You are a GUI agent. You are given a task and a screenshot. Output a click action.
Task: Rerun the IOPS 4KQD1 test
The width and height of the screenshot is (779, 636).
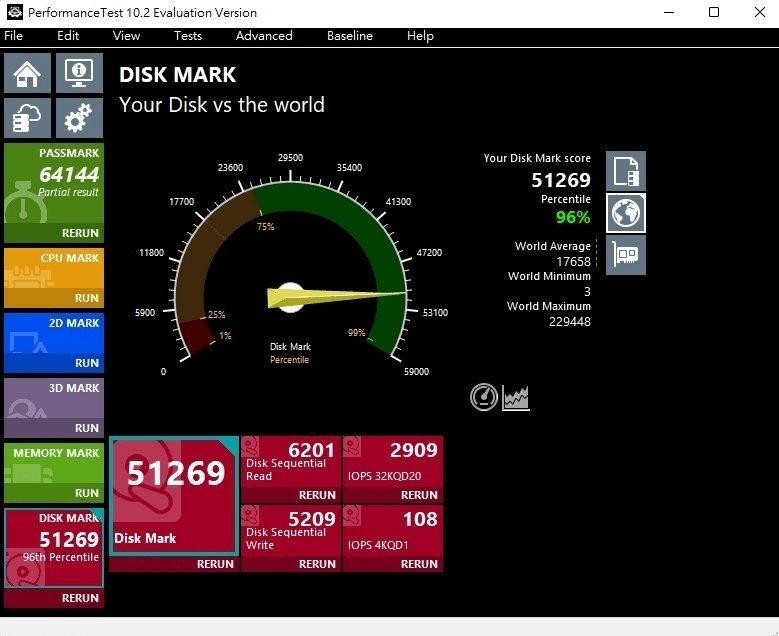tap(419, 564)
